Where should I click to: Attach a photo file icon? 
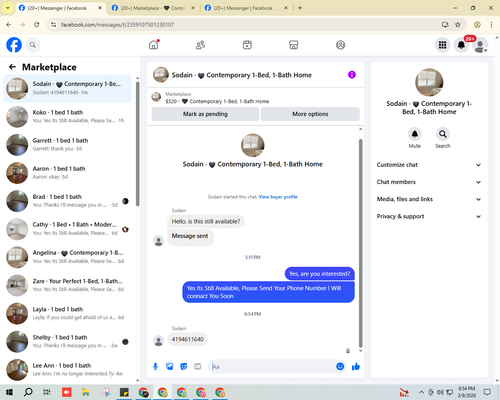(x=170, y=367)
